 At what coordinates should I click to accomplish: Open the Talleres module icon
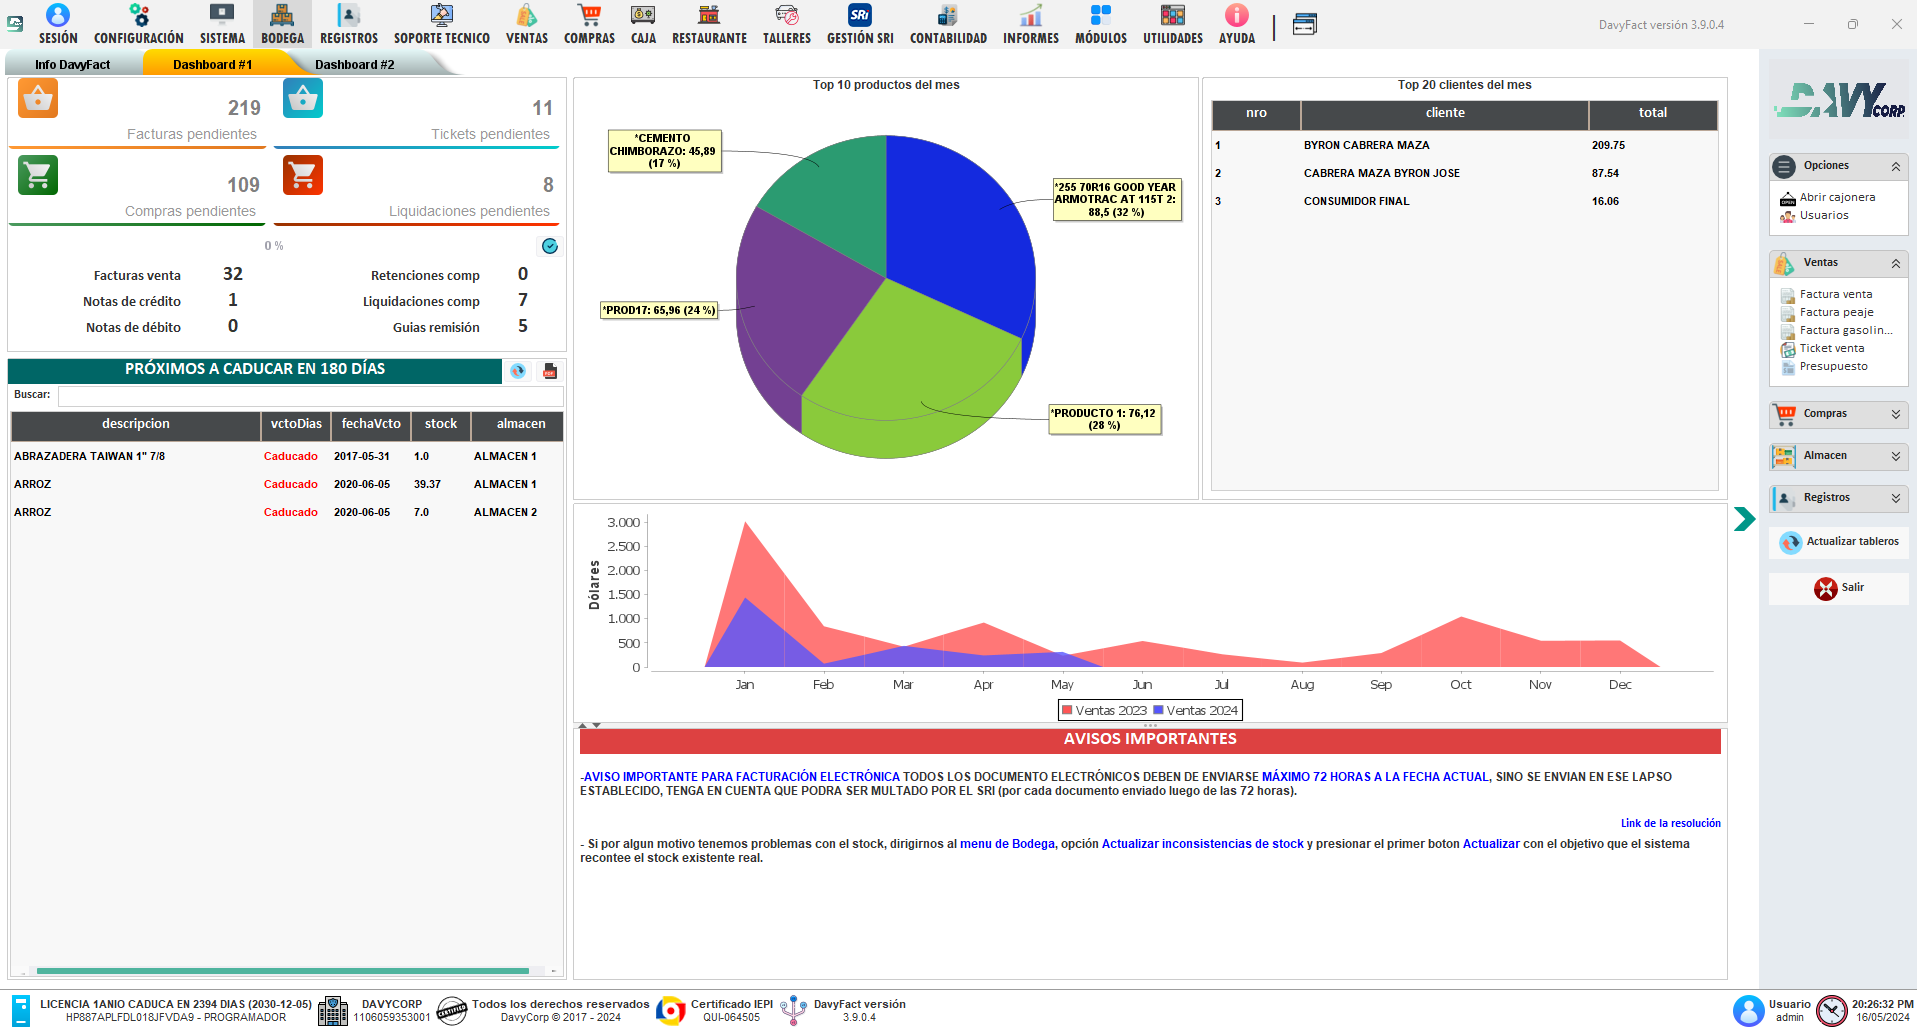pyautogui.click(x=787, y=16)
